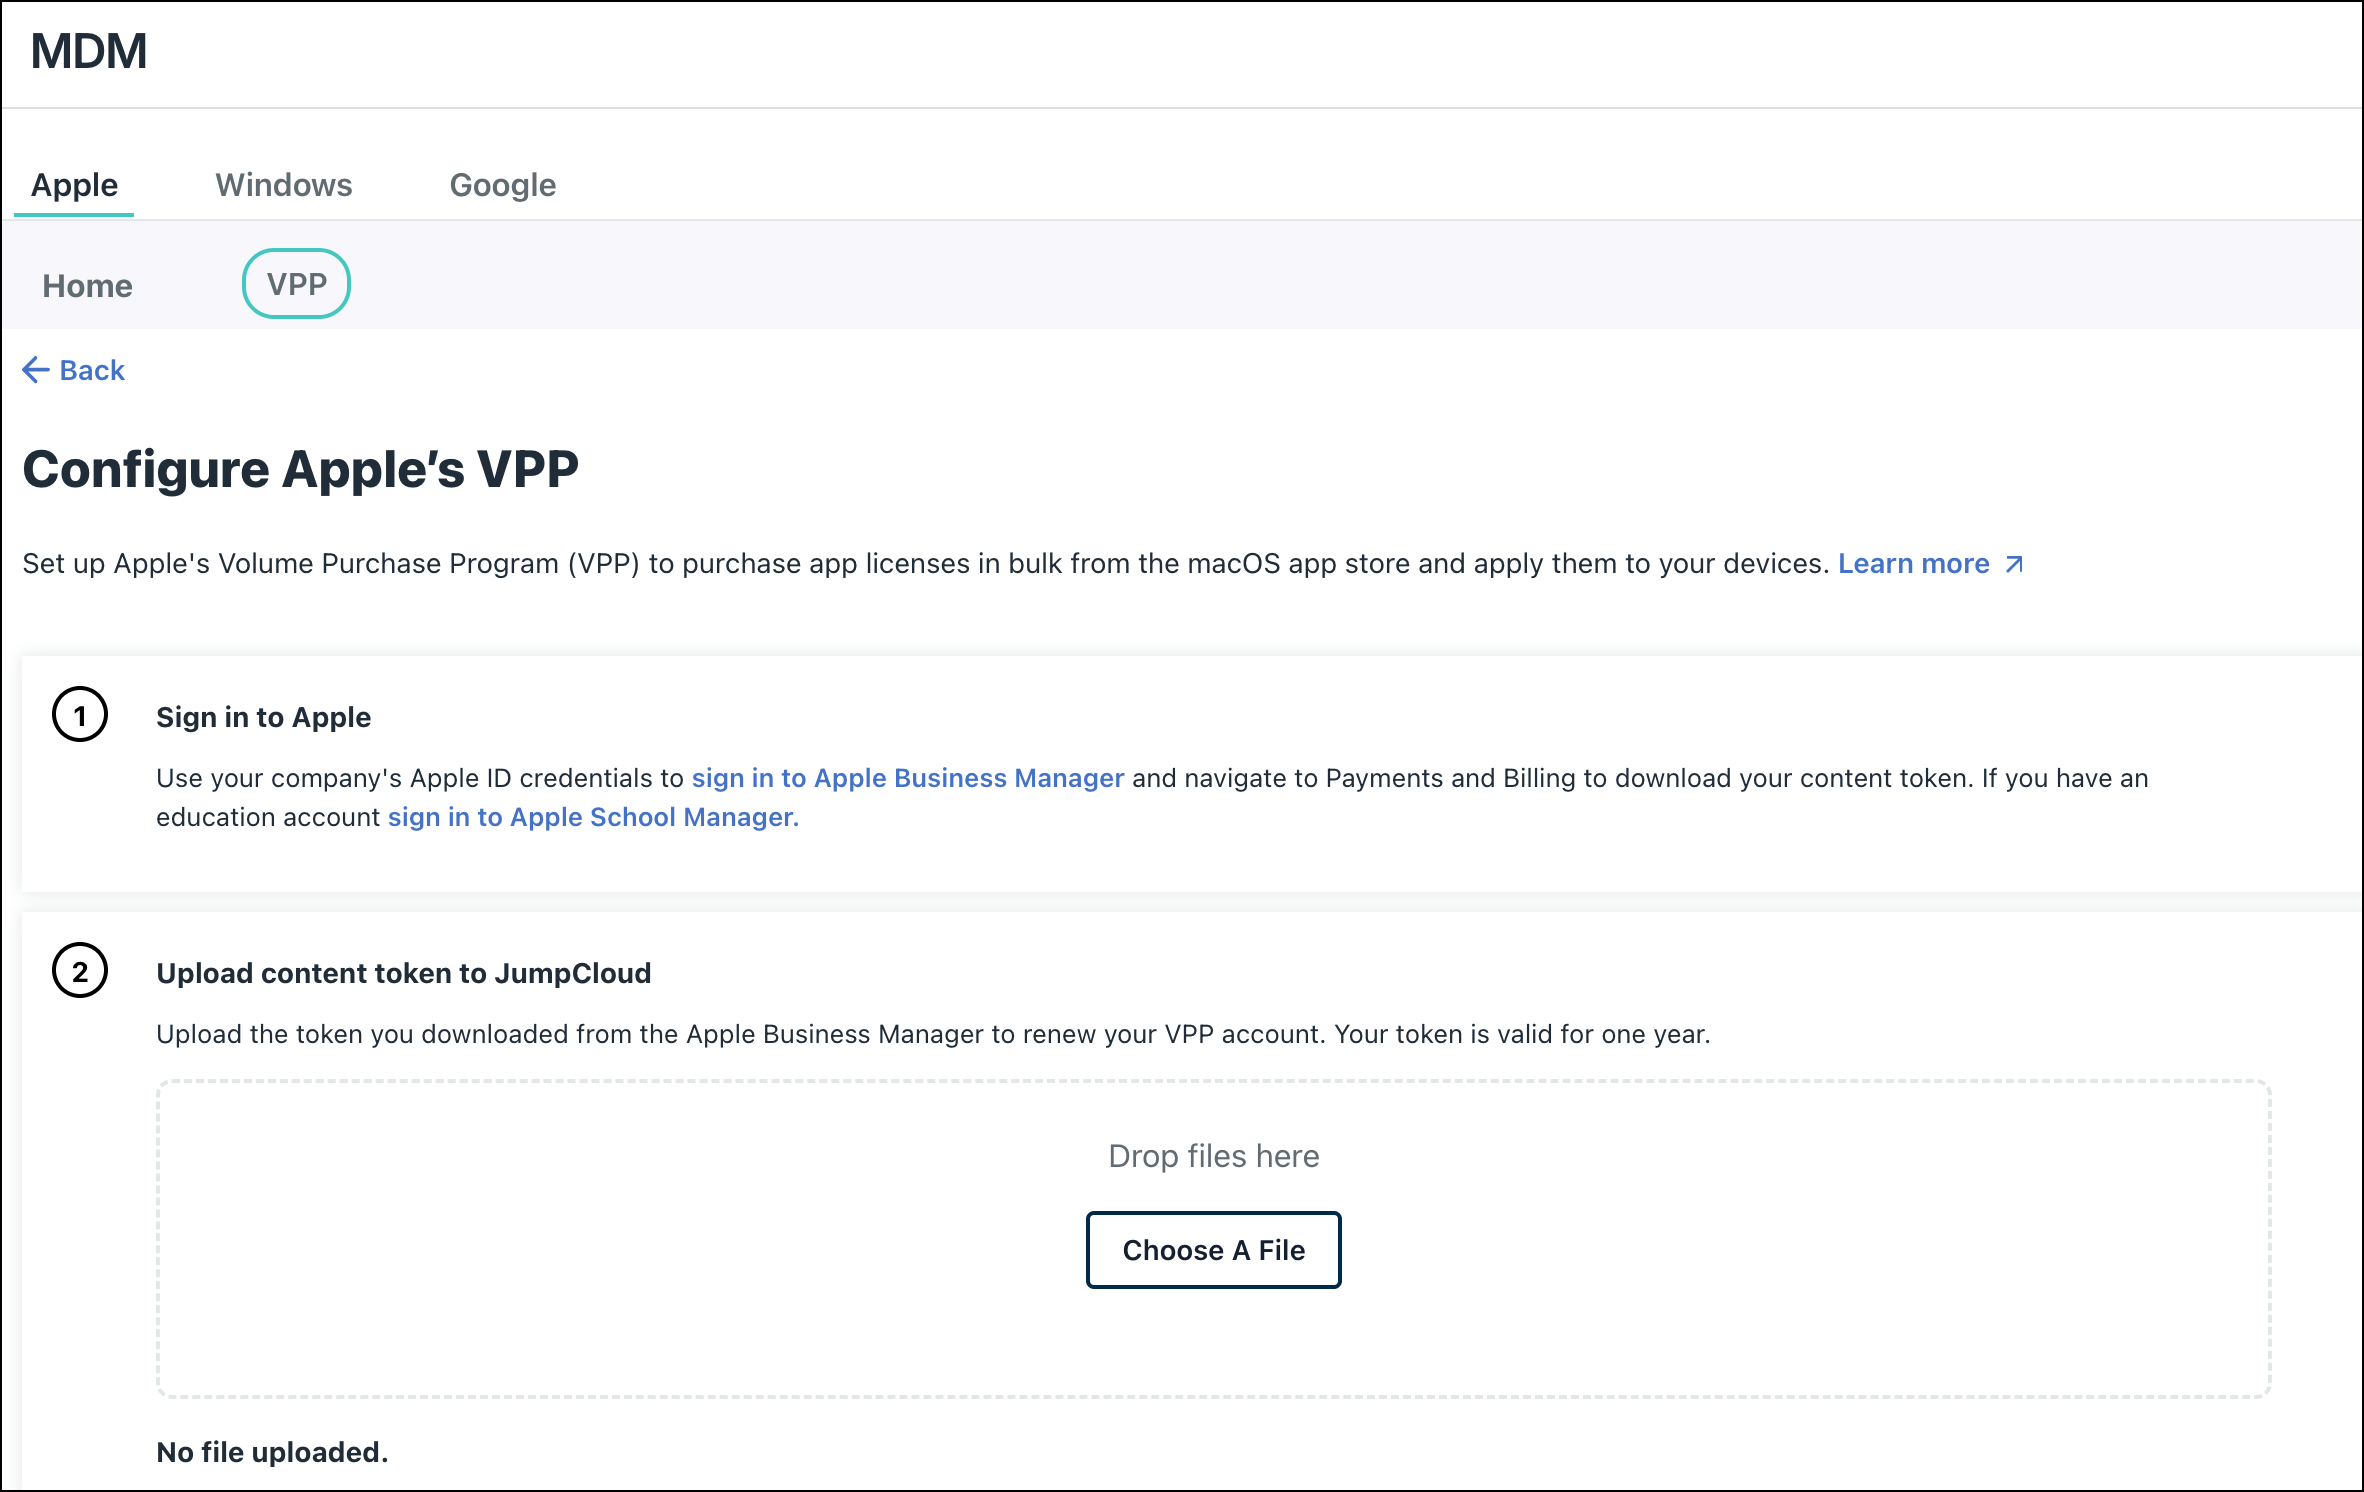Image resolution: width=2364 pixels, height=1492 pixels.
Task: Click the Choose A File button
Action: click(1213, 1249)
